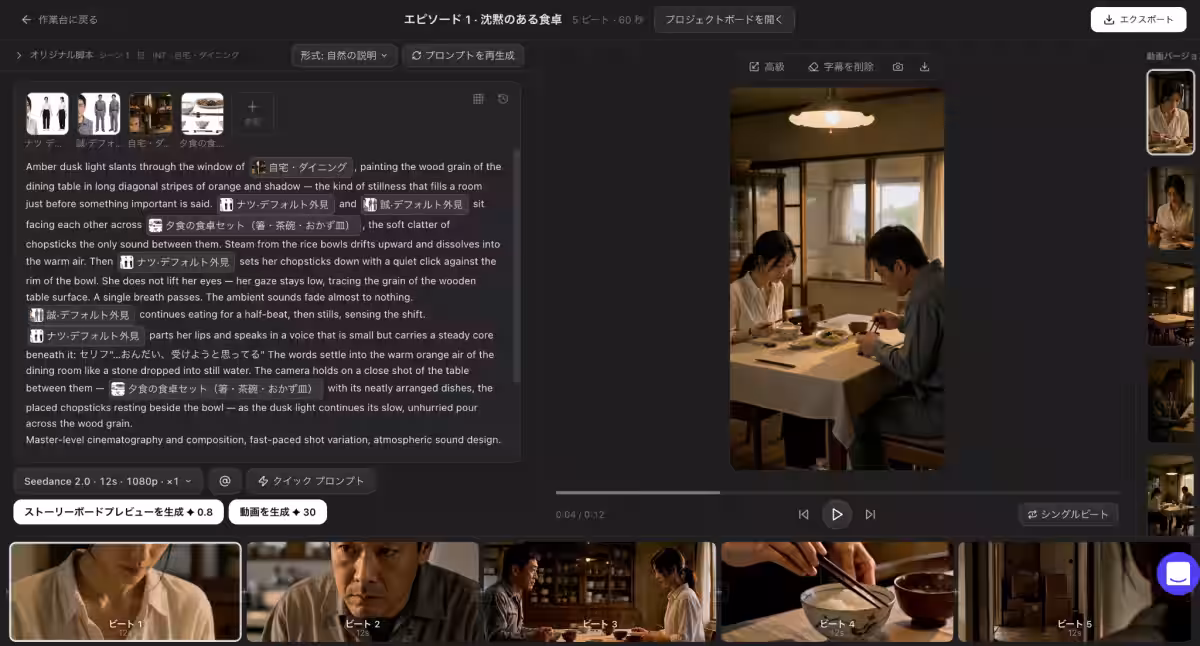Viewport: 1200px width, 646px height.
Task: Download the video with download icon
Action: (924, 67)
